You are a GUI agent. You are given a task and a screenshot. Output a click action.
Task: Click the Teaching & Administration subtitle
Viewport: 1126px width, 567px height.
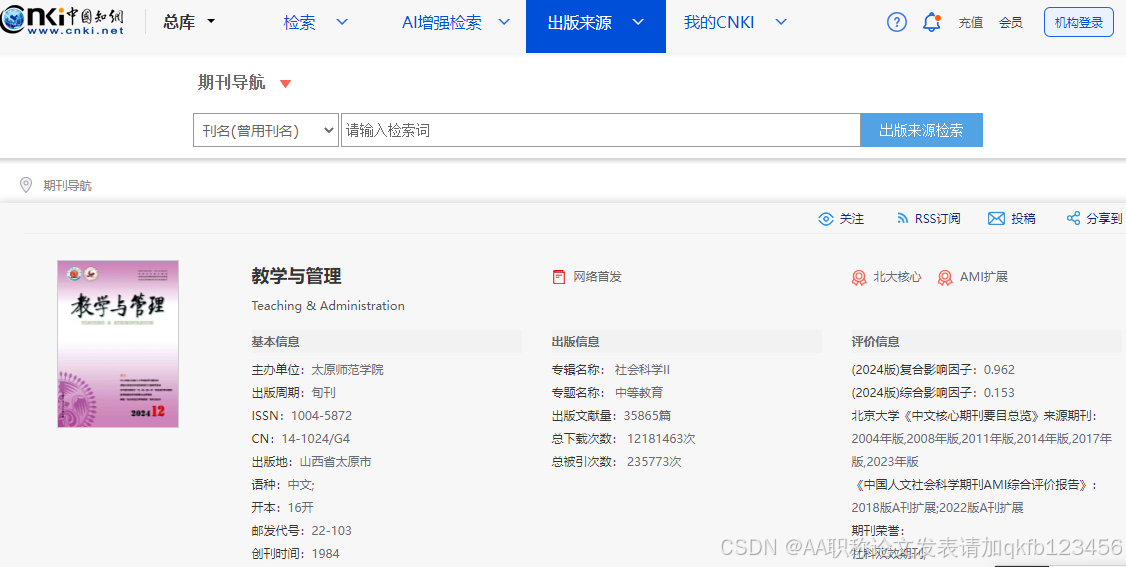tap(328, 306)
